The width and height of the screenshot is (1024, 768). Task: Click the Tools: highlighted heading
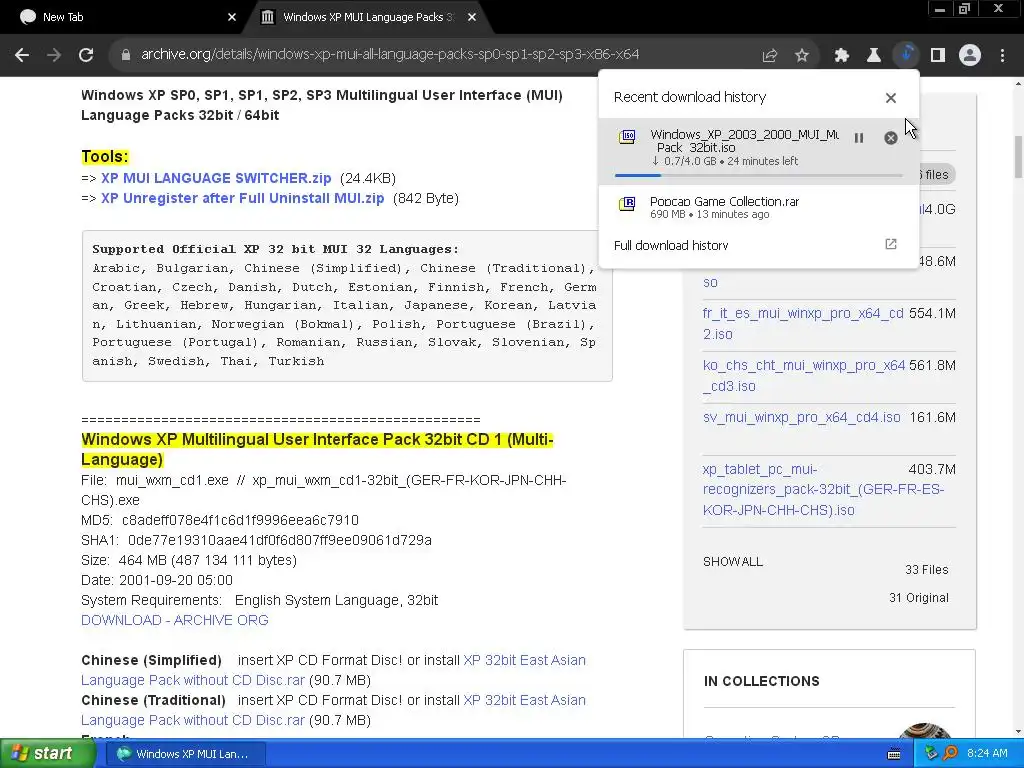105,157
